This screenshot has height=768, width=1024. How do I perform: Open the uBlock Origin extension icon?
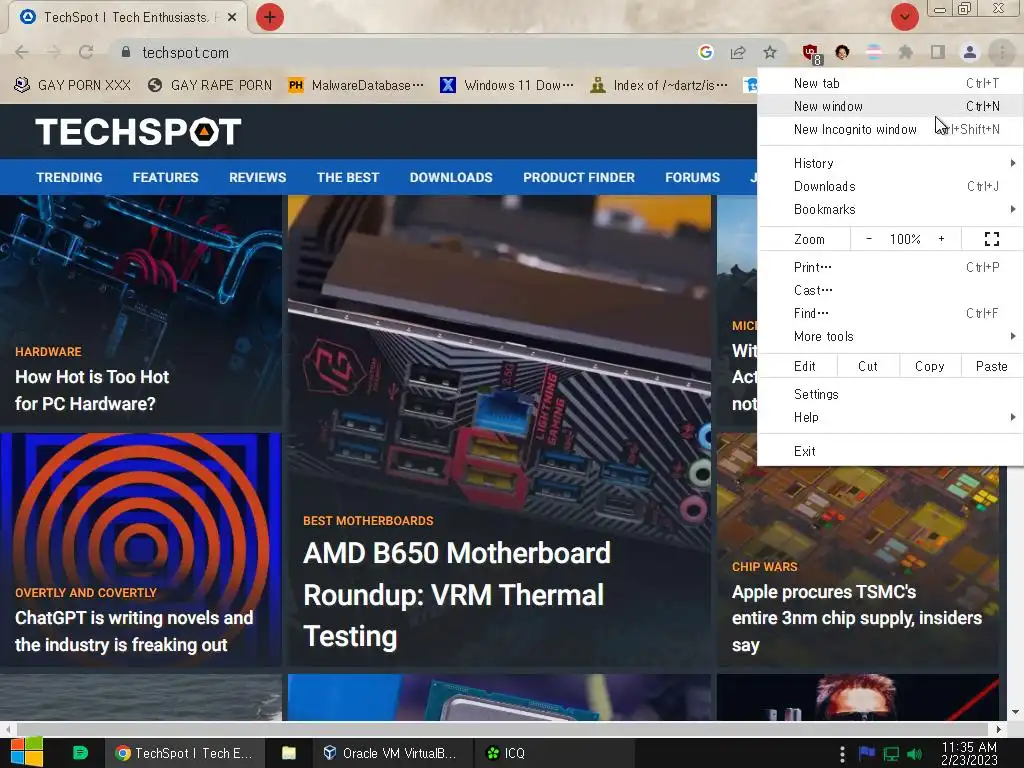[811, 53]
